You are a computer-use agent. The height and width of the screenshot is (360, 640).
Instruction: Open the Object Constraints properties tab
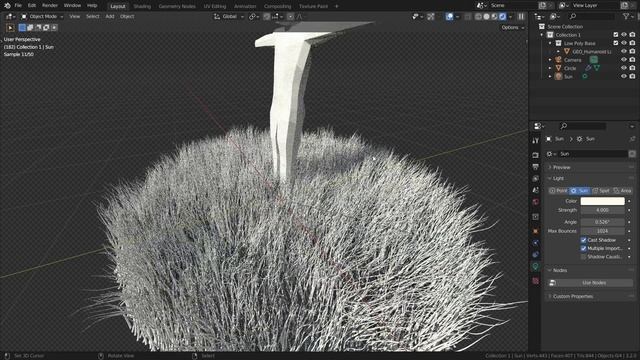pos(536,255)
